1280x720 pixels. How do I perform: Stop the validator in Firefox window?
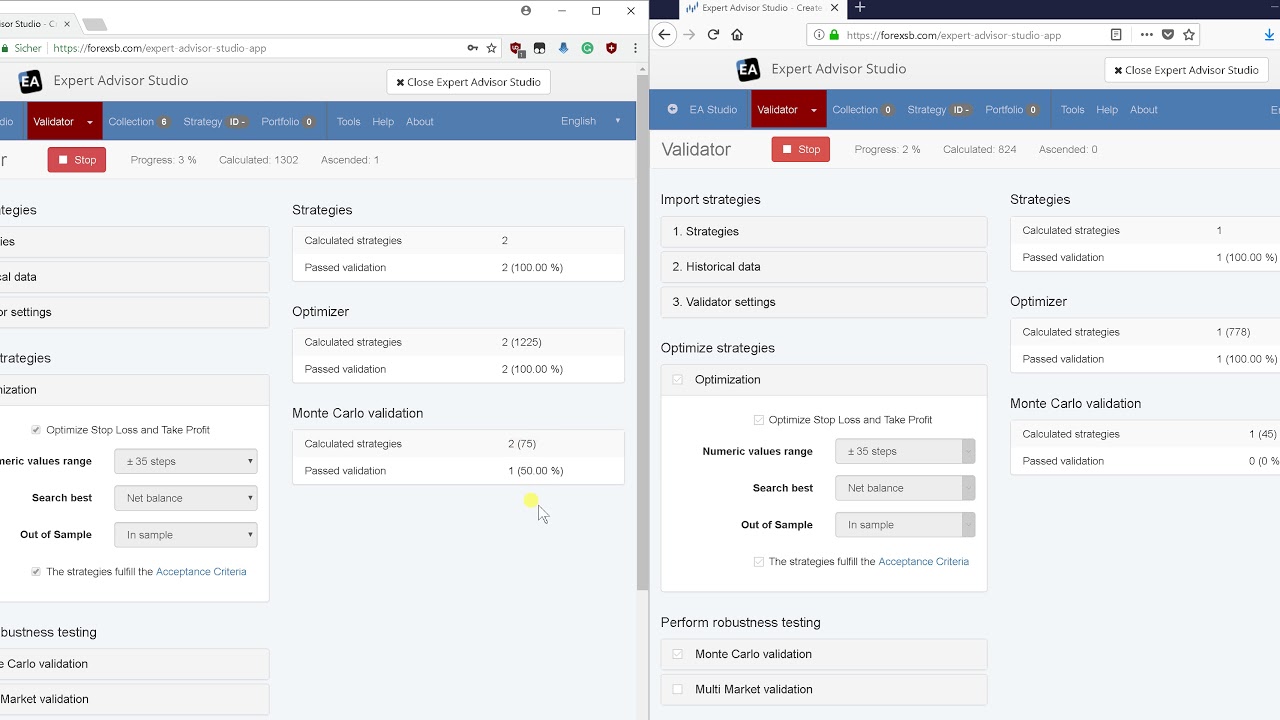pos(801,149)
